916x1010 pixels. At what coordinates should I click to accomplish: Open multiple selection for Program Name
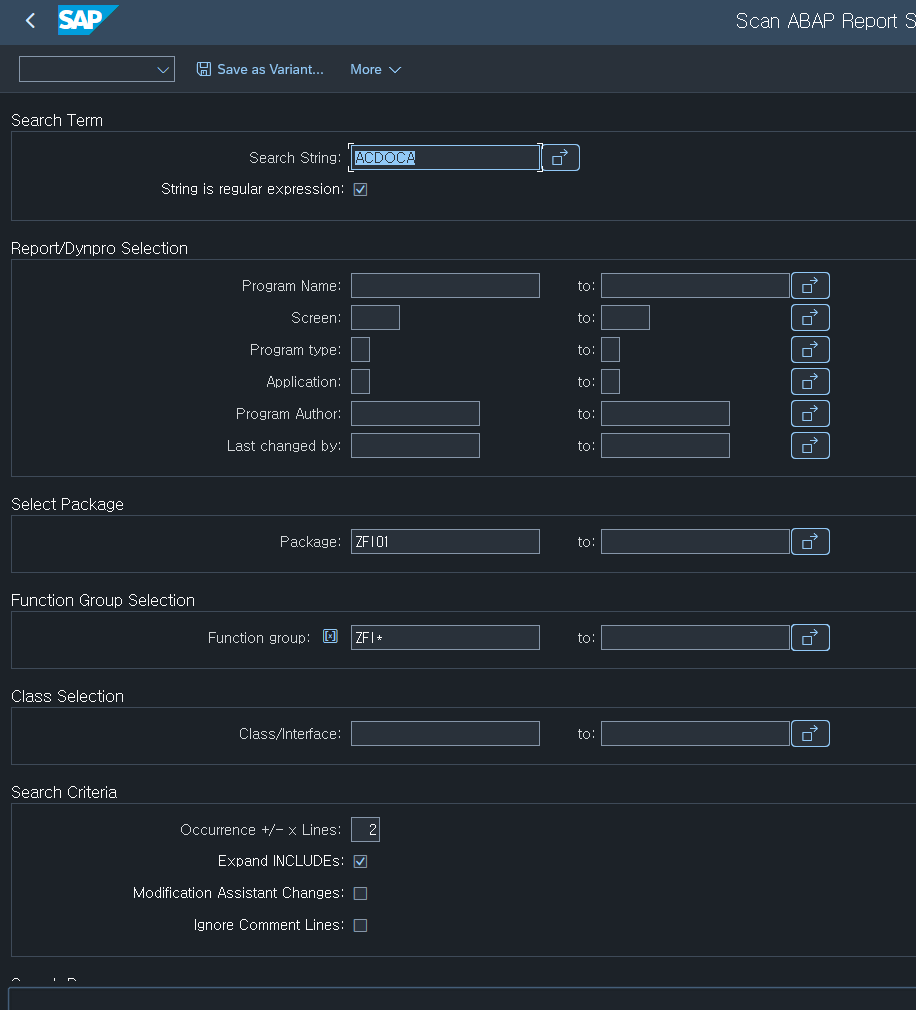pyautogui.click(x=810, y=285)
